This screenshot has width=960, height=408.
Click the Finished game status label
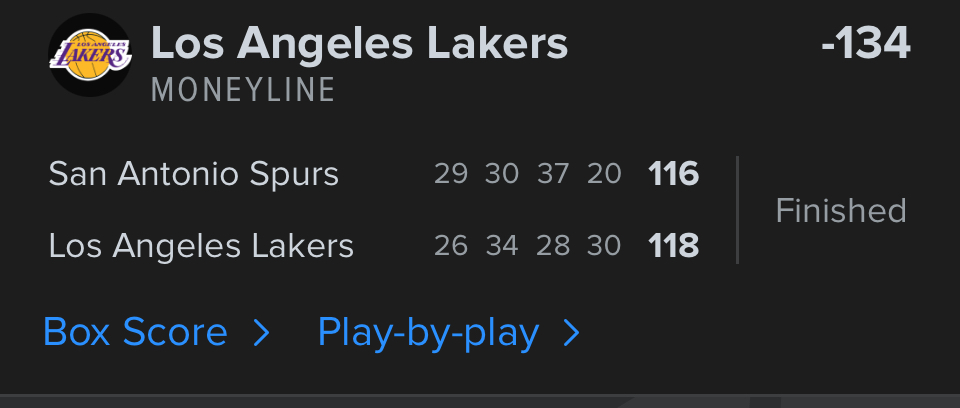[841, 210]
